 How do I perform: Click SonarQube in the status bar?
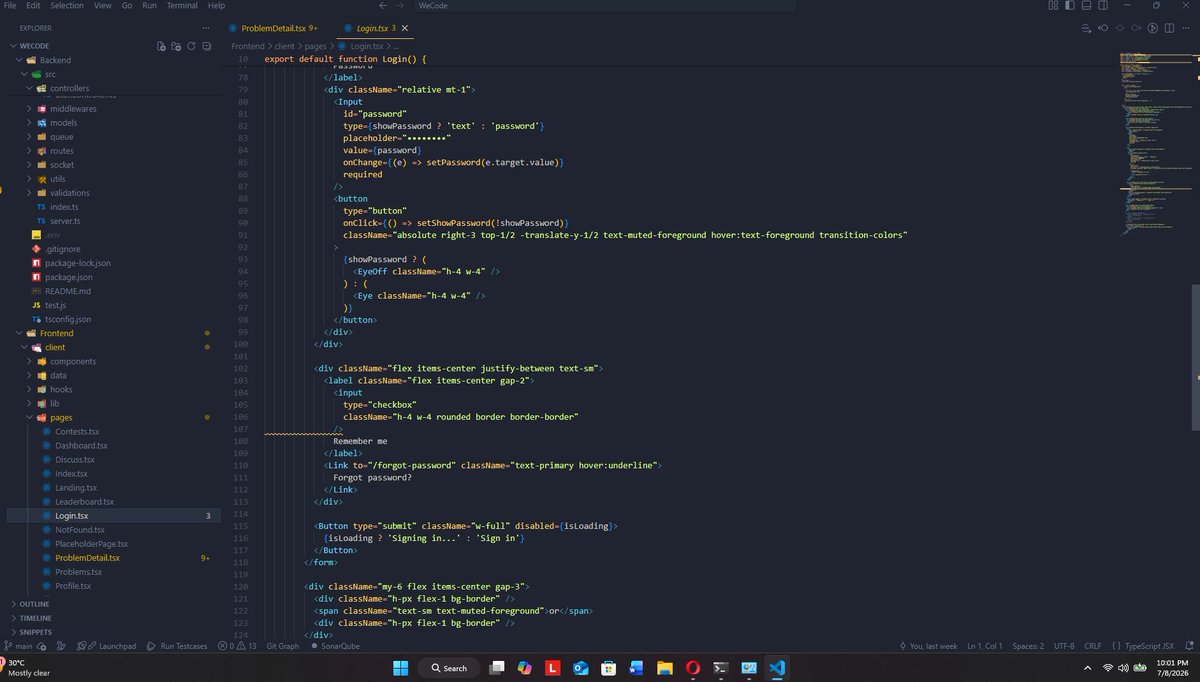pos(334,646)
